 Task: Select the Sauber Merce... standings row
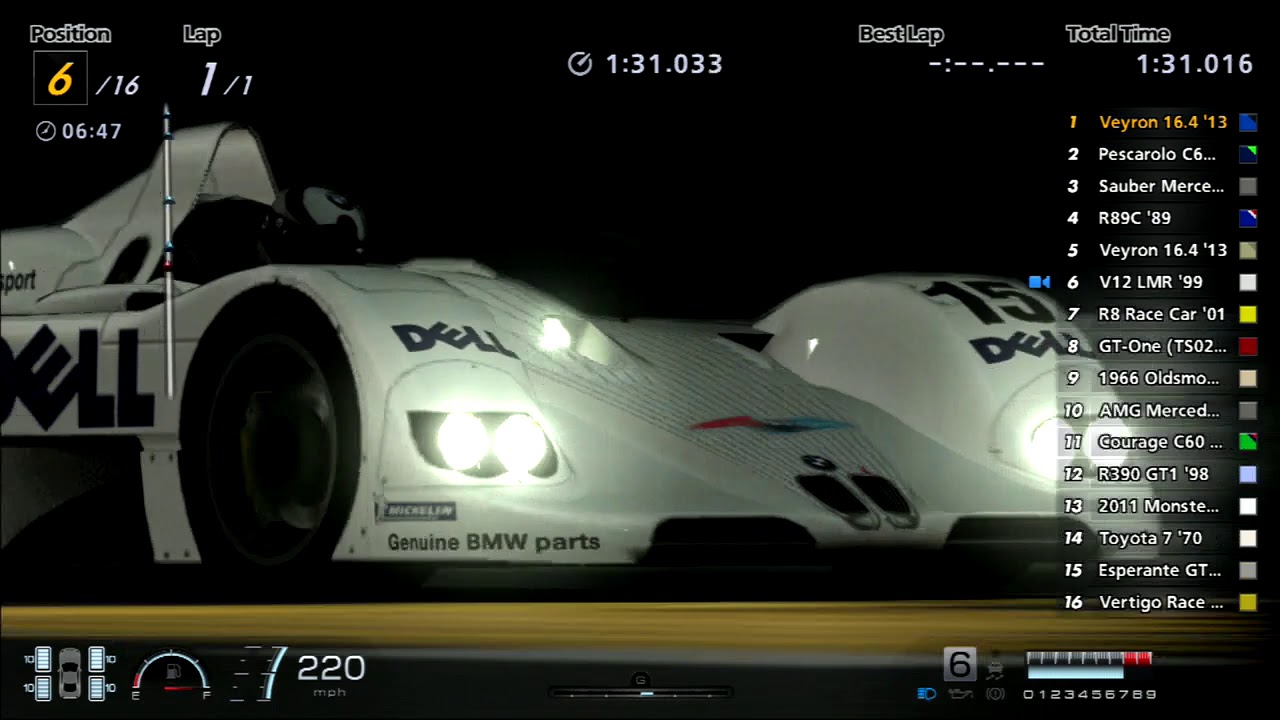click(x=1160, y=186)
